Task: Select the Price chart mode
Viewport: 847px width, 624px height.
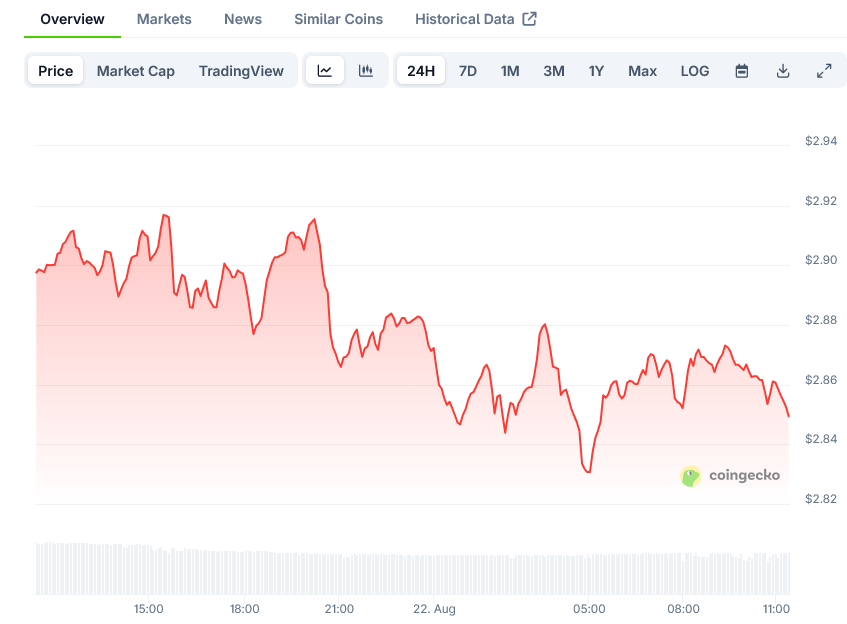Action: 56,71
